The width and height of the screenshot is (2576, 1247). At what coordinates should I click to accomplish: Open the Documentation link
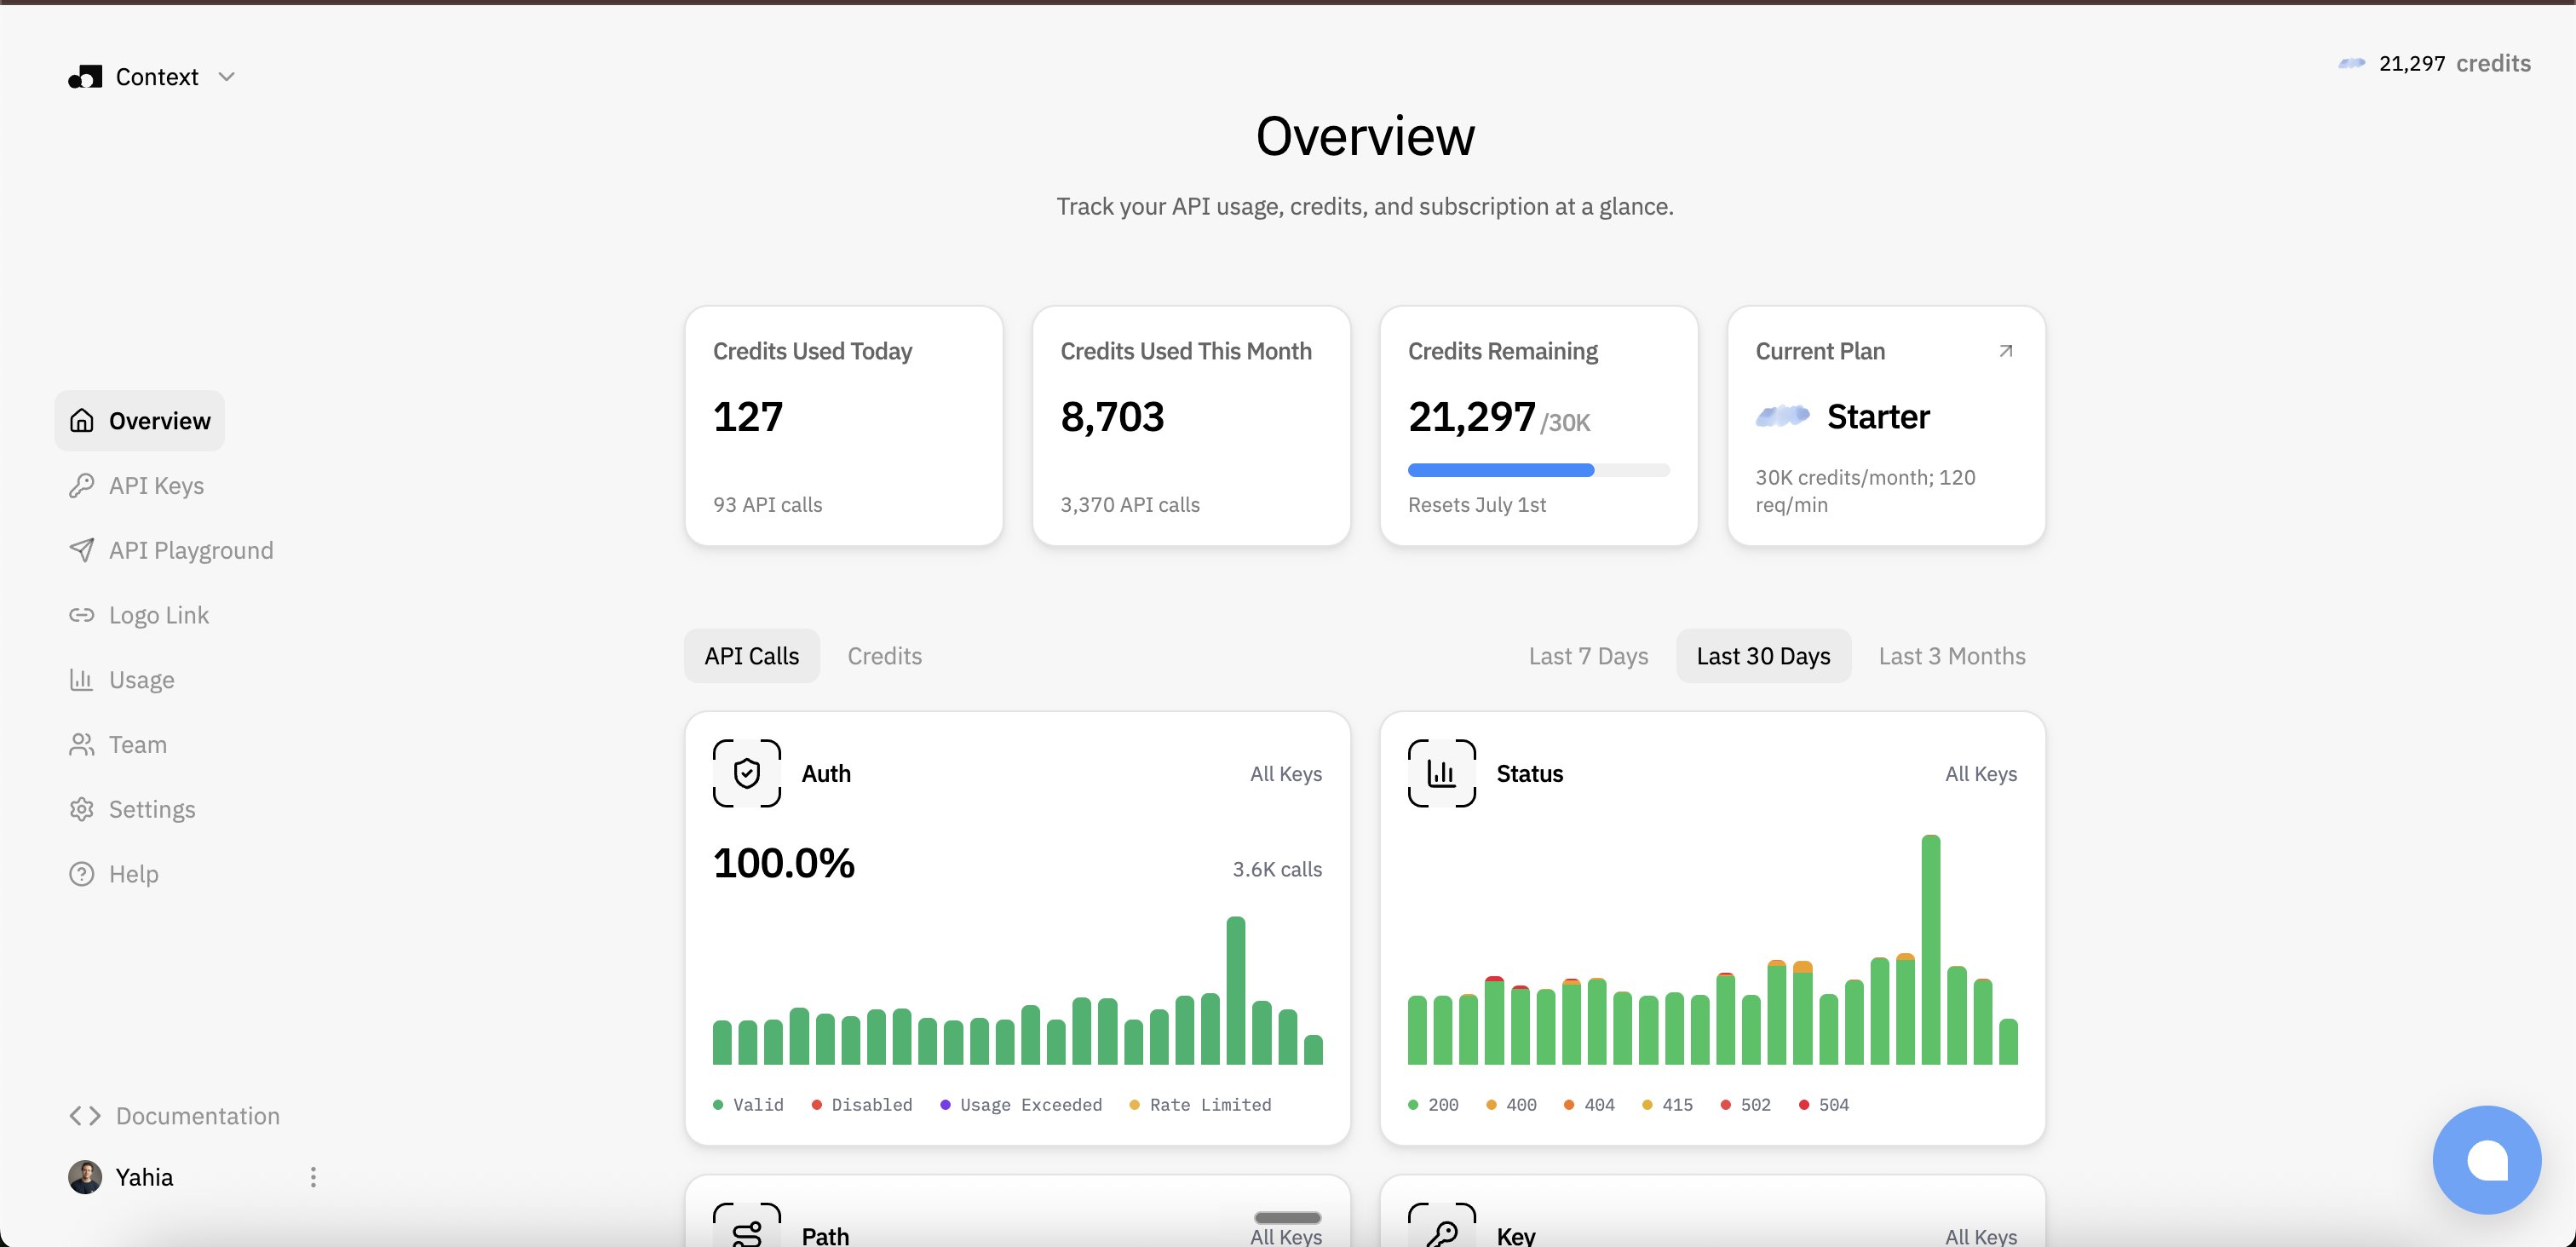[x=175, y=1116]
